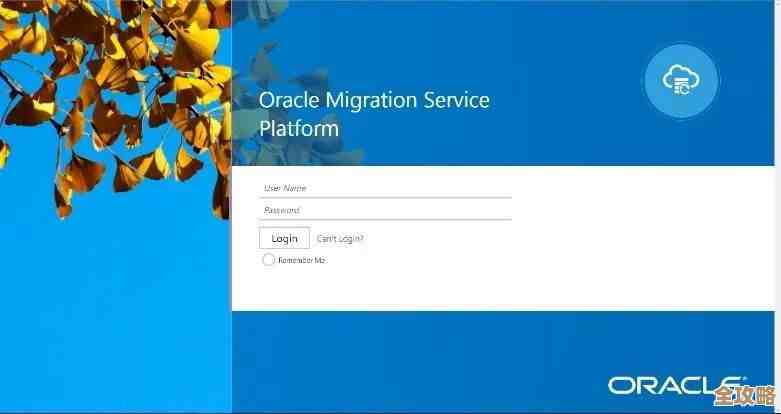This screenshot has width=781, height=414.
Task: Click the "Oracle" word in the page title
Action: point(286,100)
